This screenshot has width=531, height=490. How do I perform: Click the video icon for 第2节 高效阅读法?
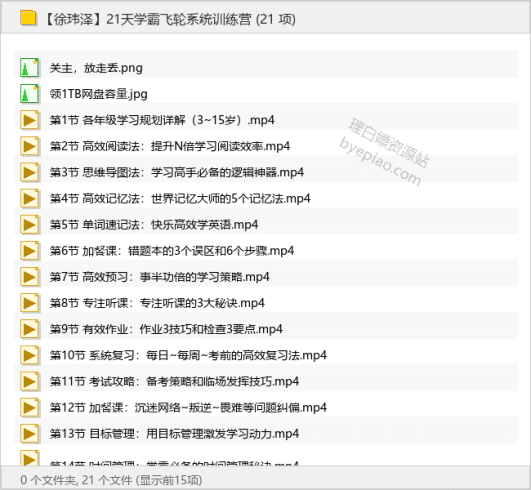(29, 146)
